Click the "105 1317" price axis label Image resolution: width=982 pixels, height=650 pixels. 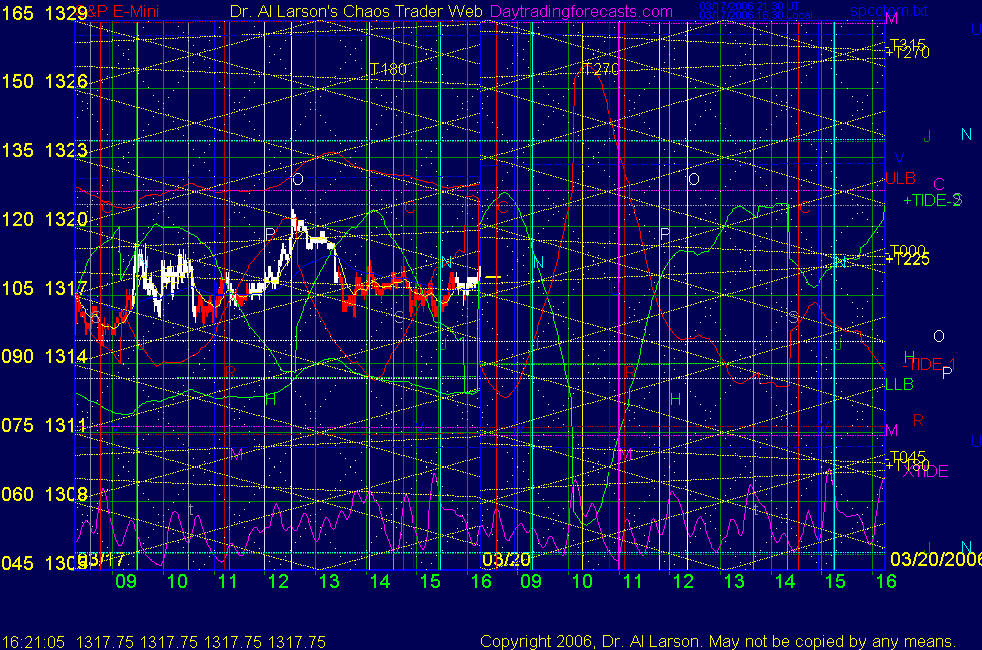pos(44,288)
